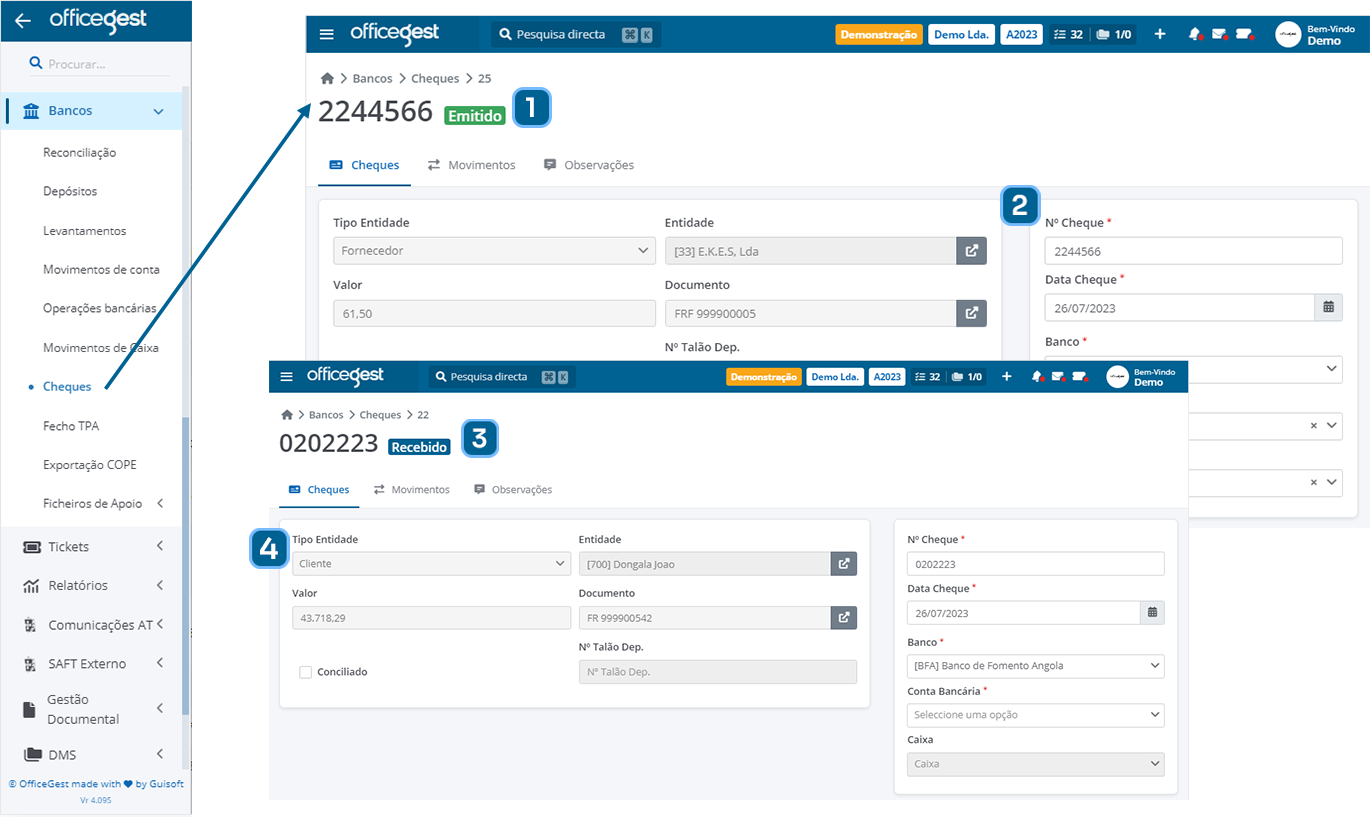
Task: Open the Documento external link icon
Action: tap(843, 617)
